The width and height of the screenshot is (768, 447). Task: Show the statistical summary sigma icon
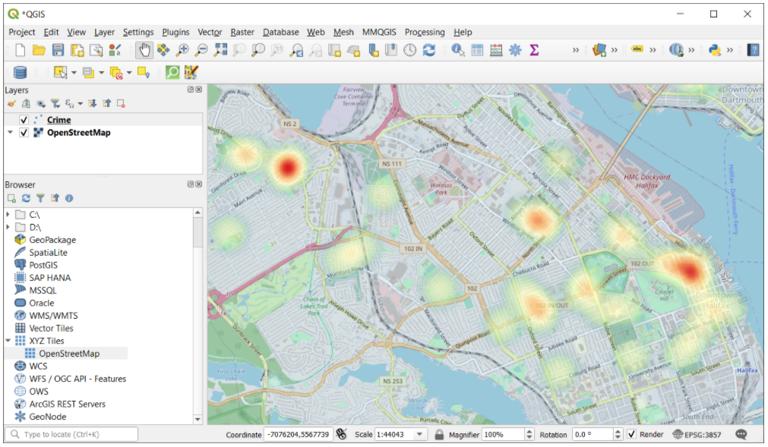click(534, 50)
